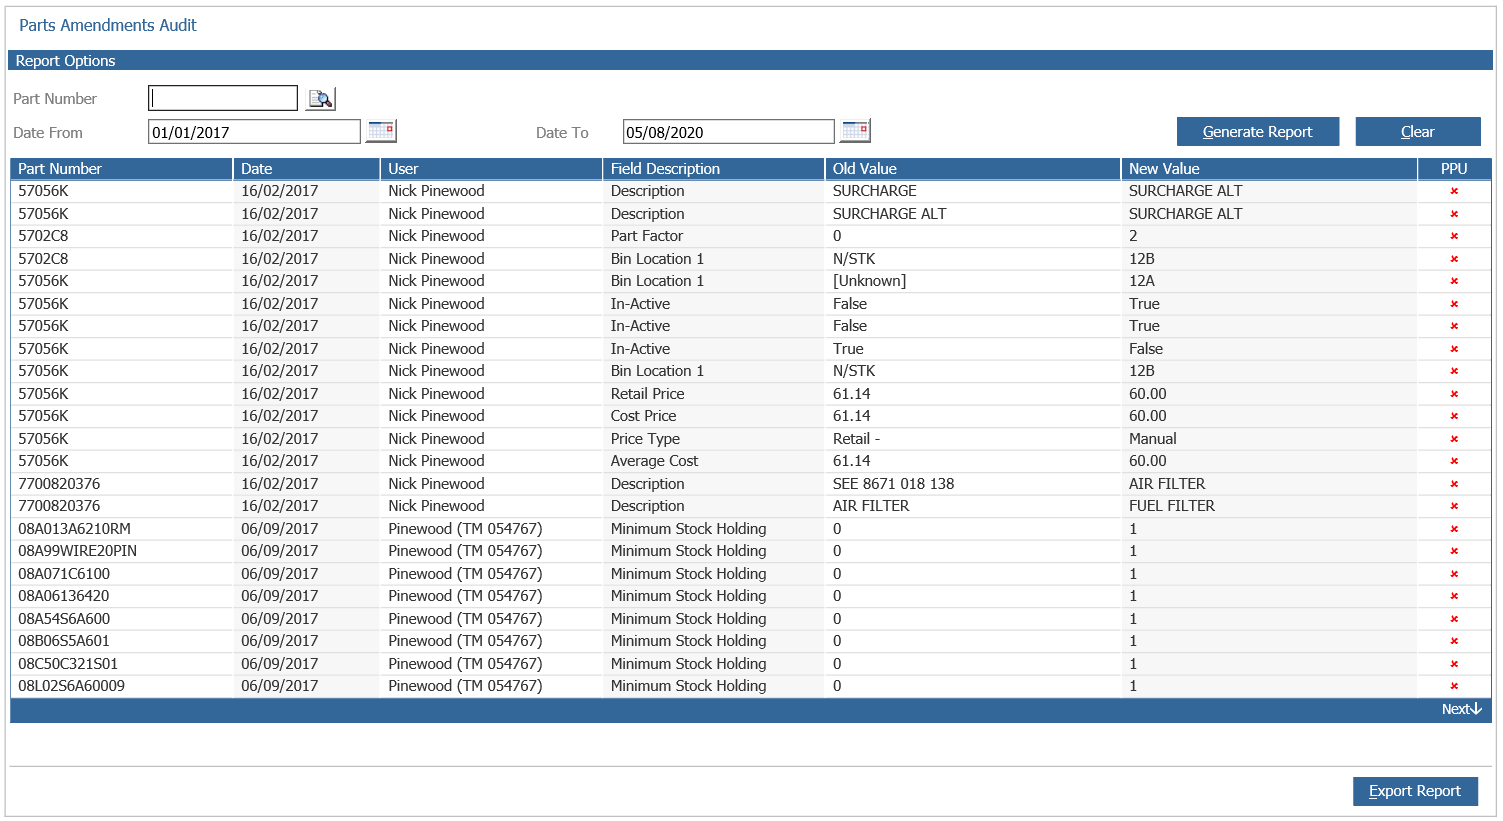Click the PPU cross on the Price Type row
The height and width of the screenshot is (821, 1503).
click(1454, 438)
